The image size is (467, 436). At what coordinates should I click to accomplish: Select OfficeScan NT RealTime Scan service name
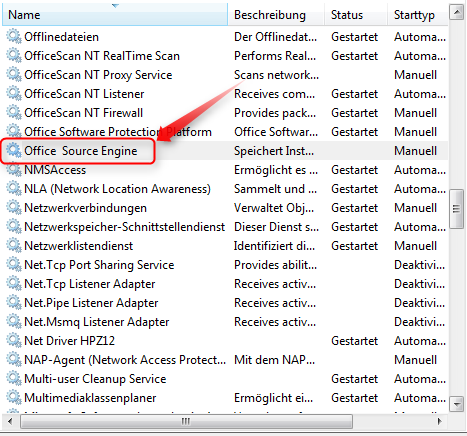click(102, 56)
